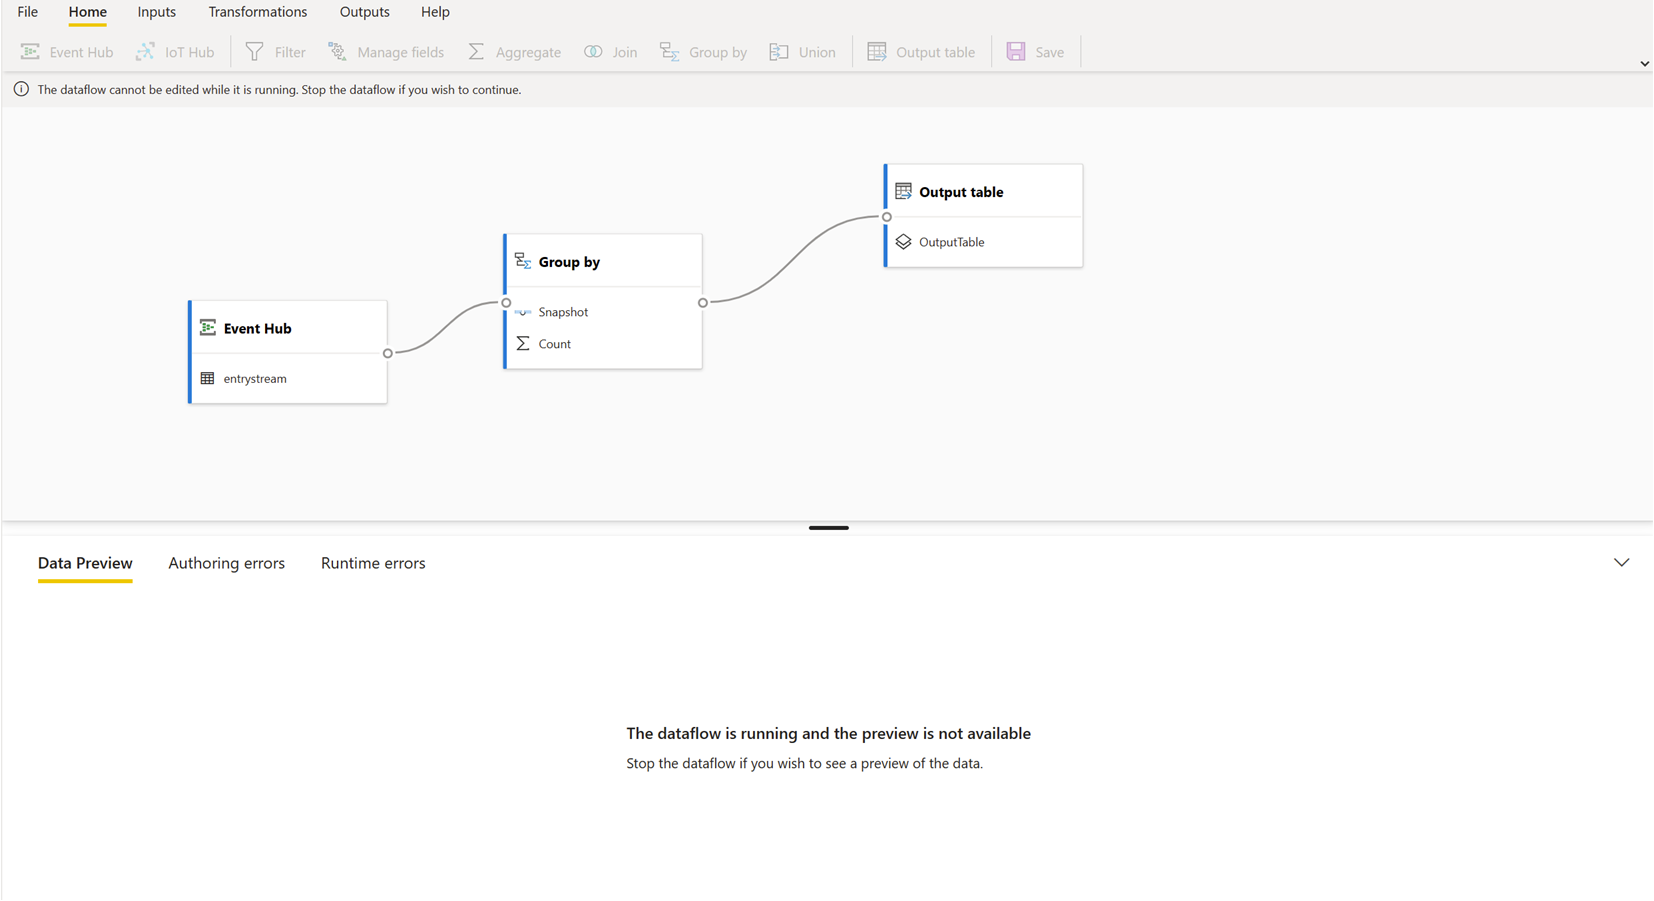The image size is (1654, 901).
Task: Click the OutputTable entry in Output table node
Action: pos(951,241)
